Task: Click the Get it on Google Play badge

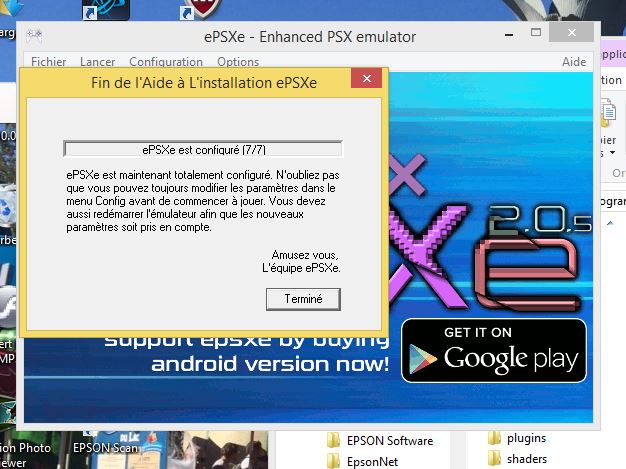Action: pyautogui.click(x=494, y=350)
